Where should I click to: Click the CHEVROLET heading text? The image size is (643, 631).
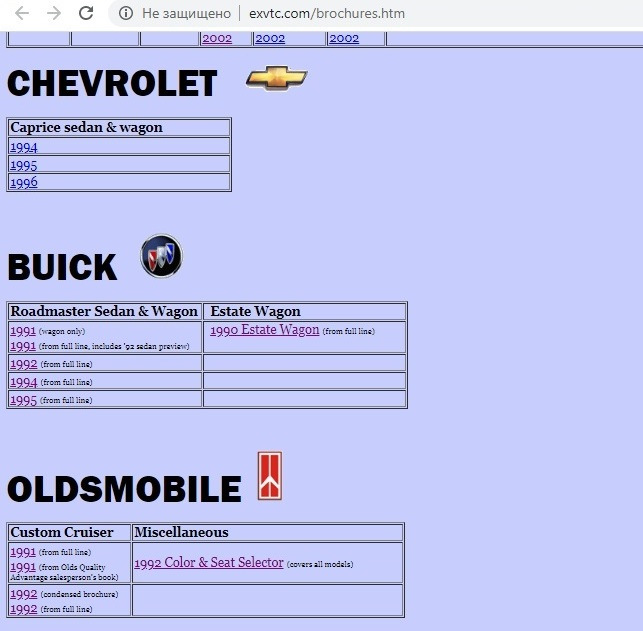point(112,84)
